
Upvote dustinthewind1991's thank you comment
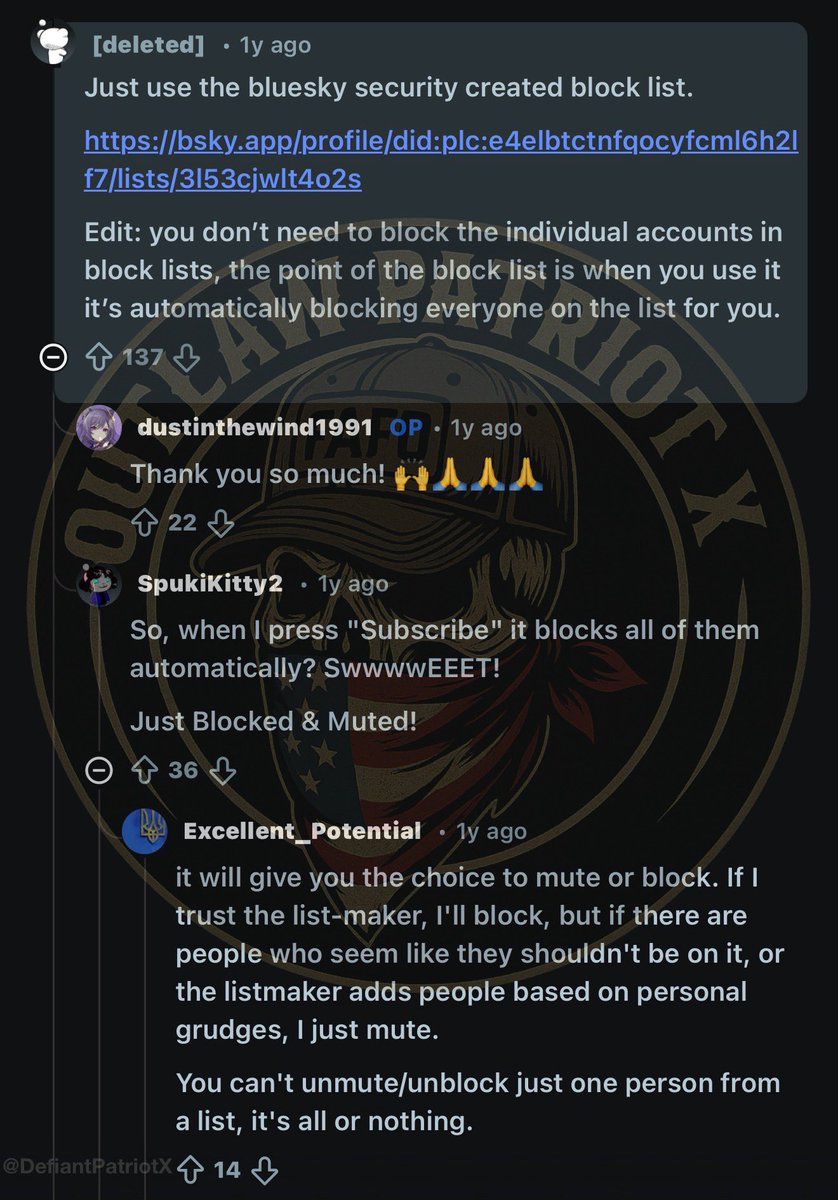[144, 521]
